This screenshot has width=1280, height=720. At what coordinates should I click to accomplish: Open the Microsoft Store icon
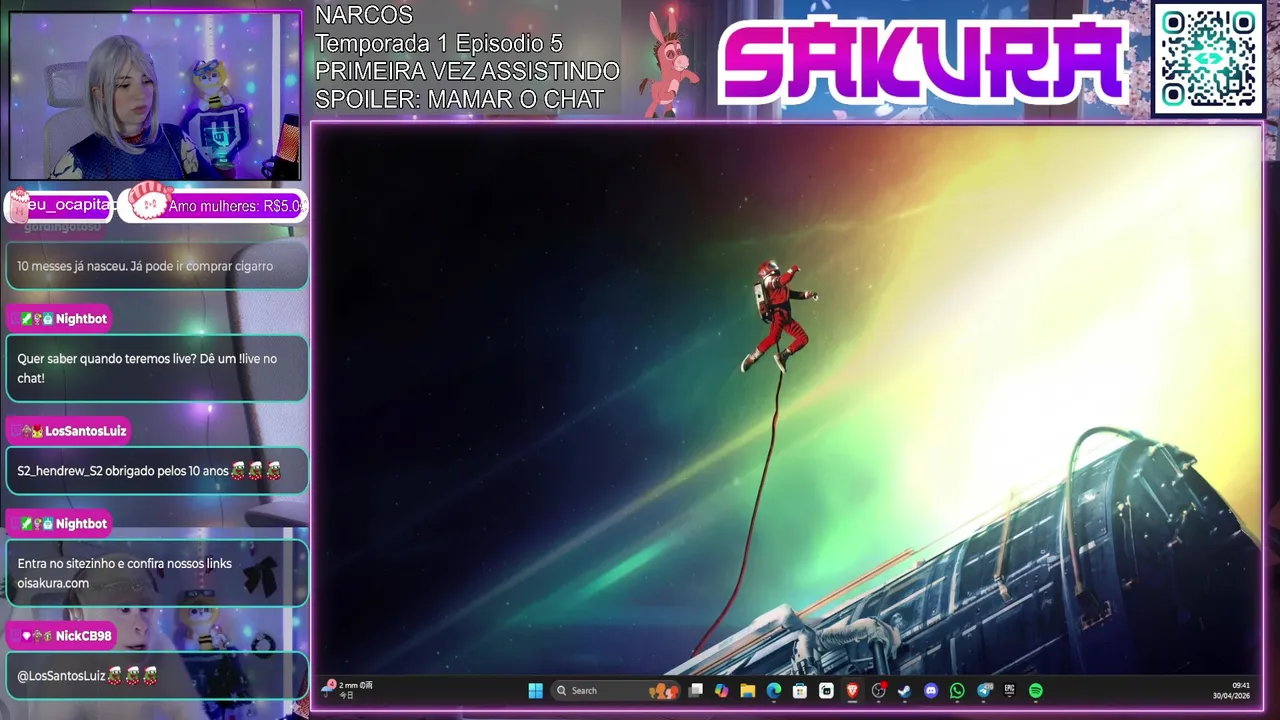(800, 691)
